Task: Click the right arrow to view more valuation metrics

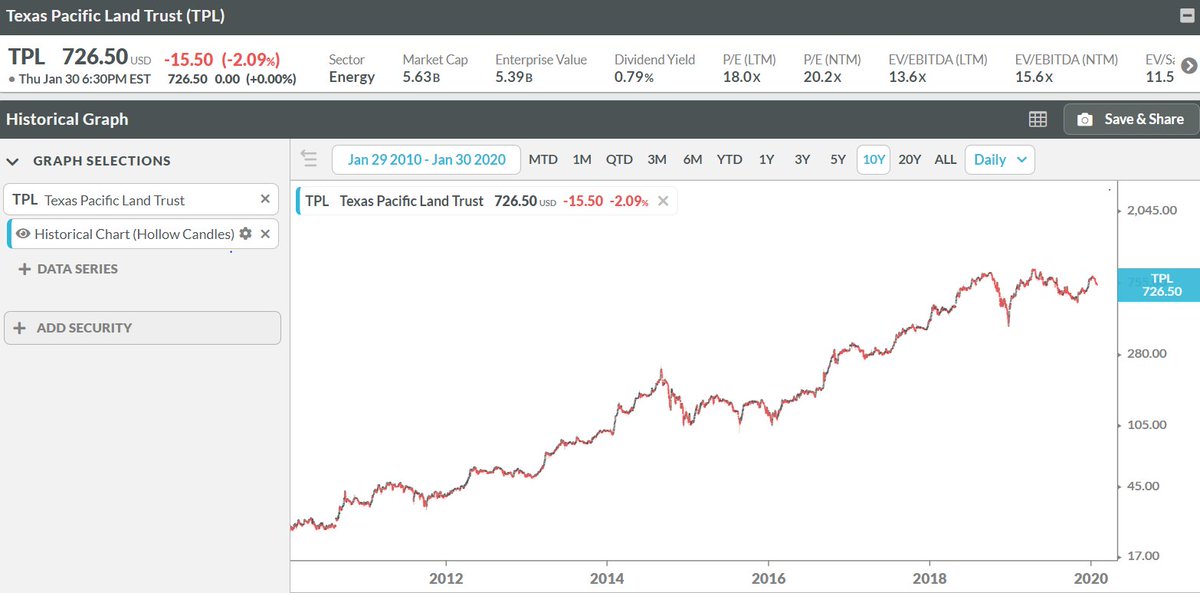Action: 1189,66
